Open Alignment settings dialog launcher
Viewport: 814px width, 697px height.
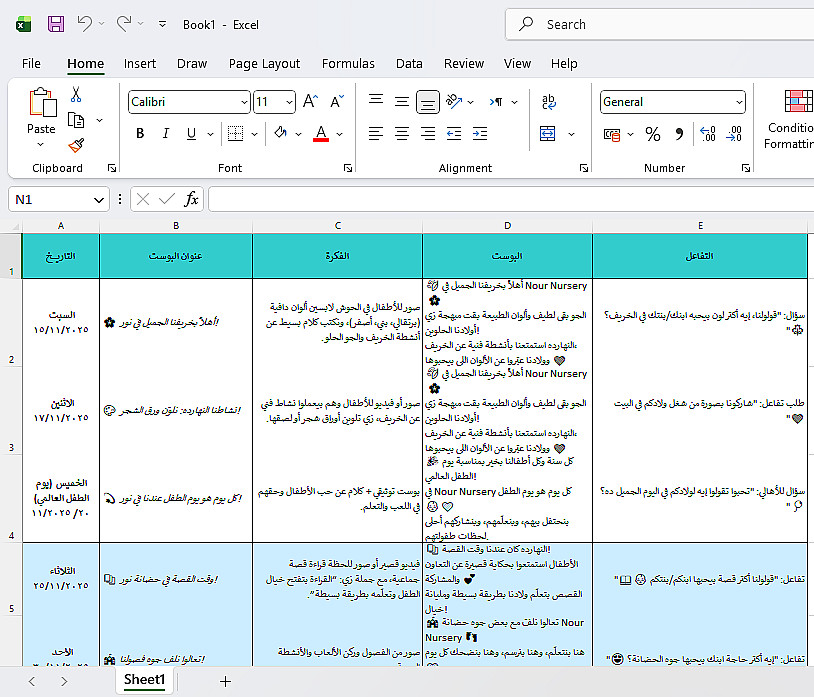click(x=584, y=168)
